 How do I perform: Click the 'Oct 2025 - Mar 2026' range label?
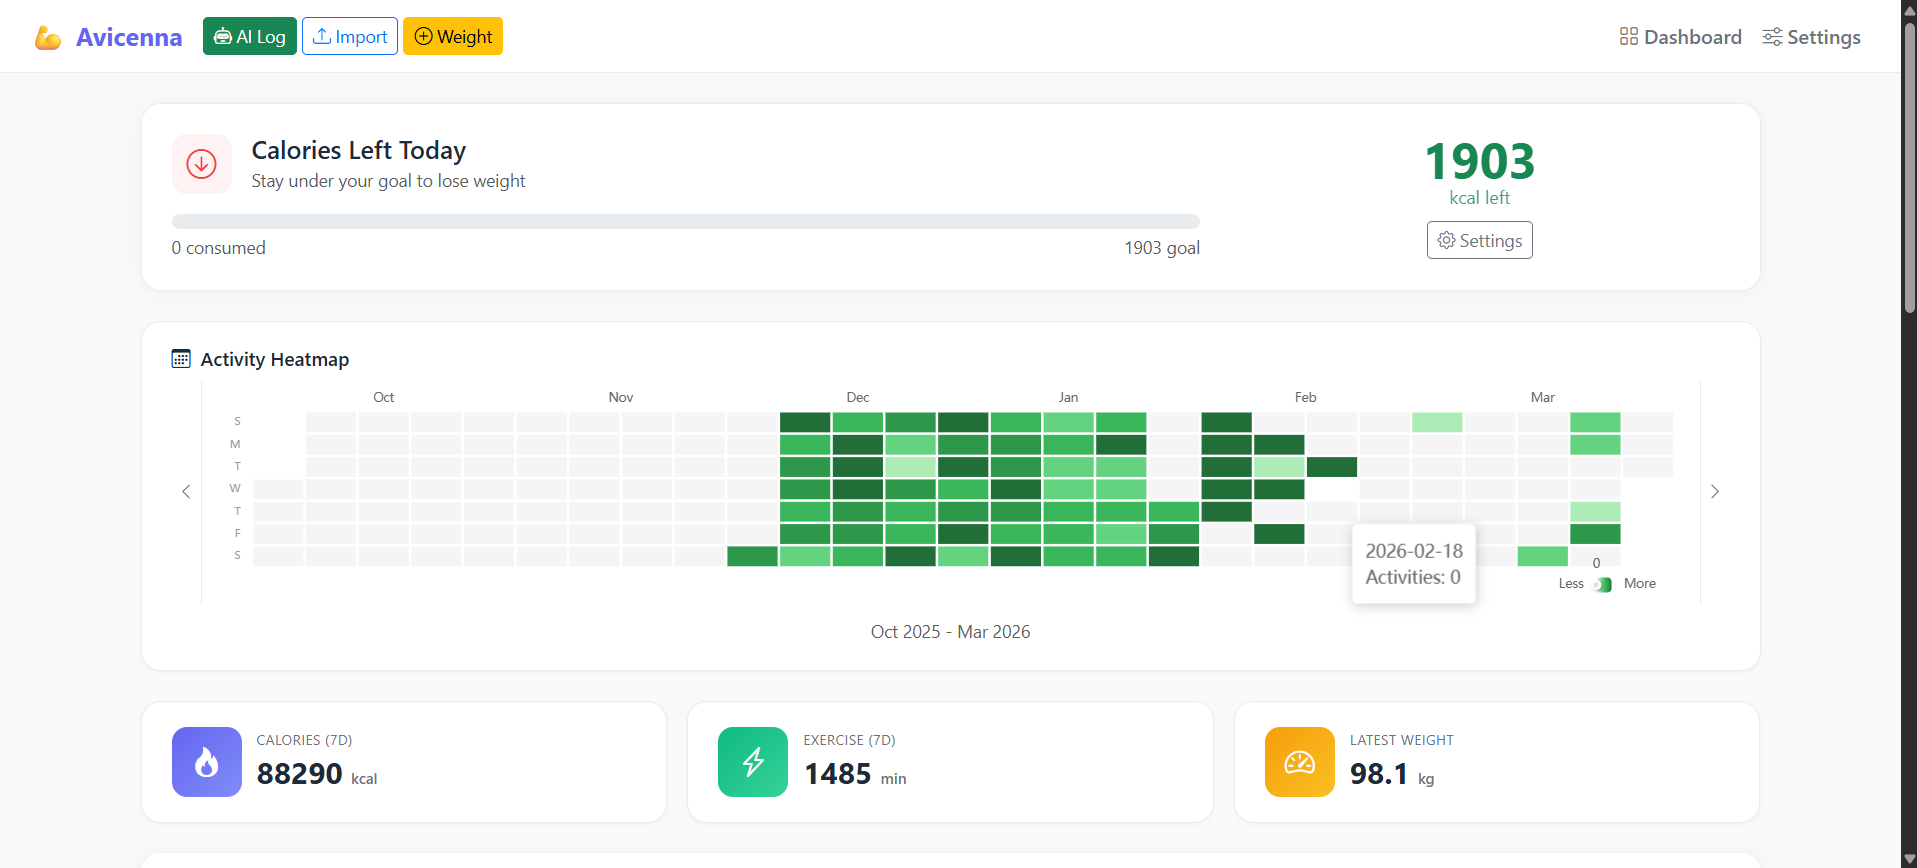[x=950, y=632]
